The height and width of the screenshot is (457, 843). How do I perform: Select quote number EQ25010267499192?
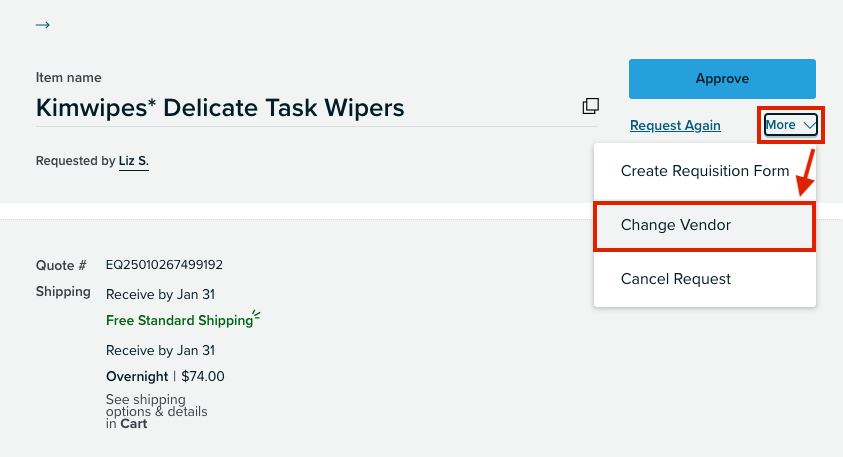[x=164, y=265]
